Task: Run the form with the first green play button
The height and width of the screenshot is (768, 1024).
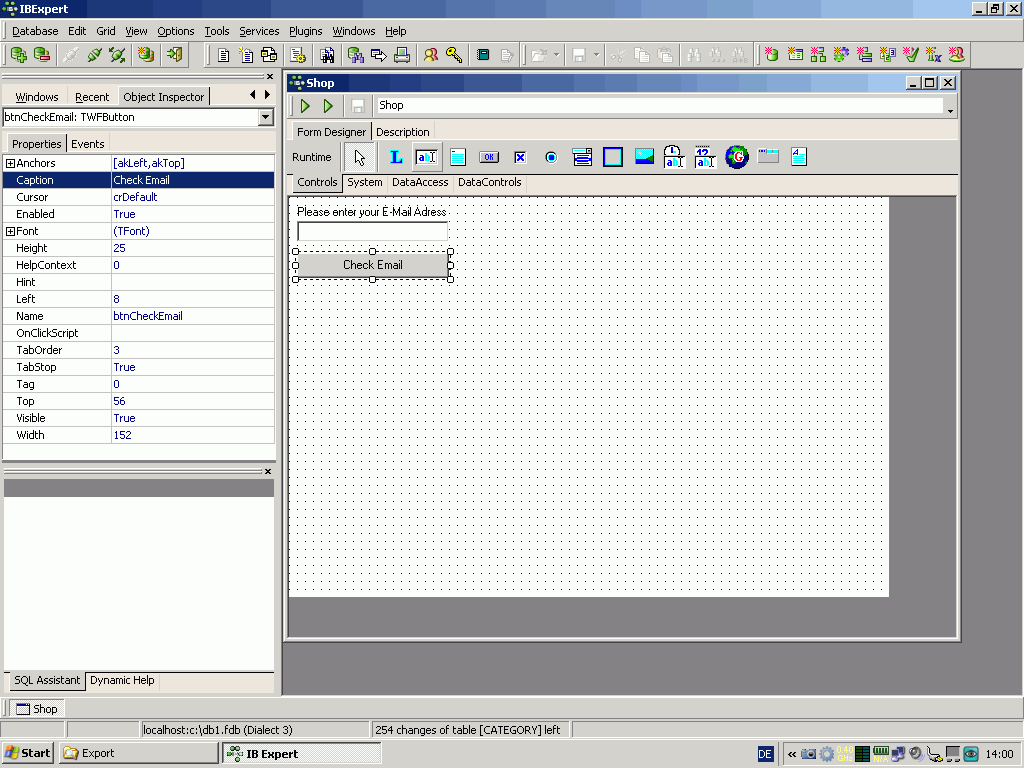Action: pos(305,106)
